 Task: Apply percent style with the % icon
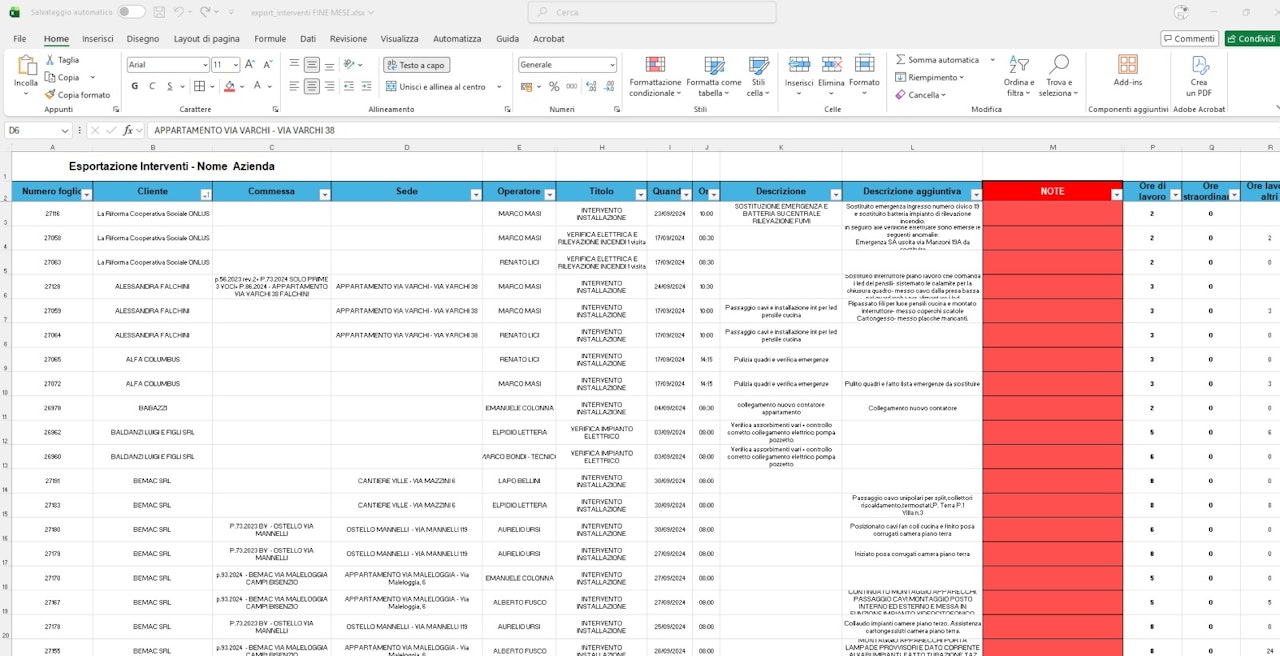(554, 86)
